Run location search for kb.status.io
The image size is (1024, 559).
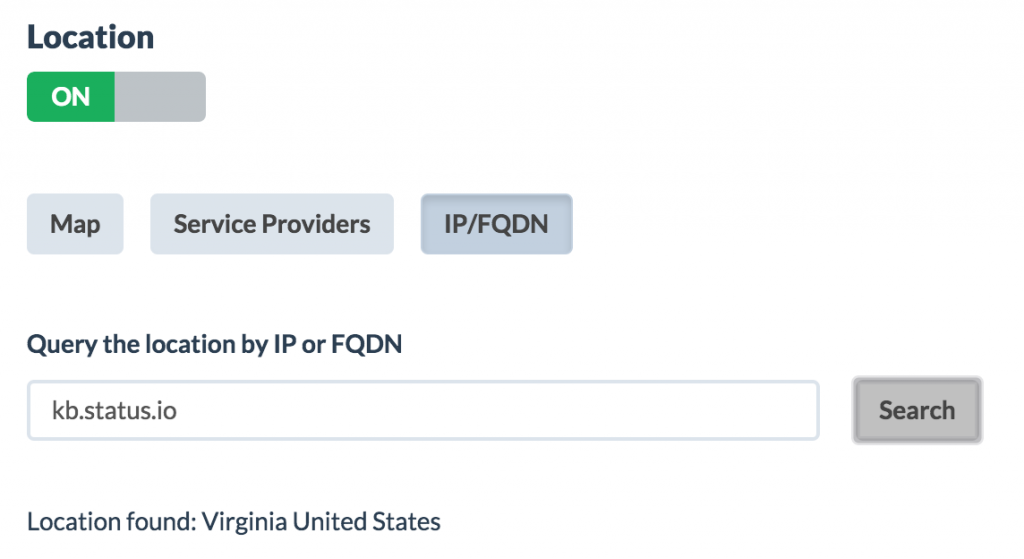point(917,410)
